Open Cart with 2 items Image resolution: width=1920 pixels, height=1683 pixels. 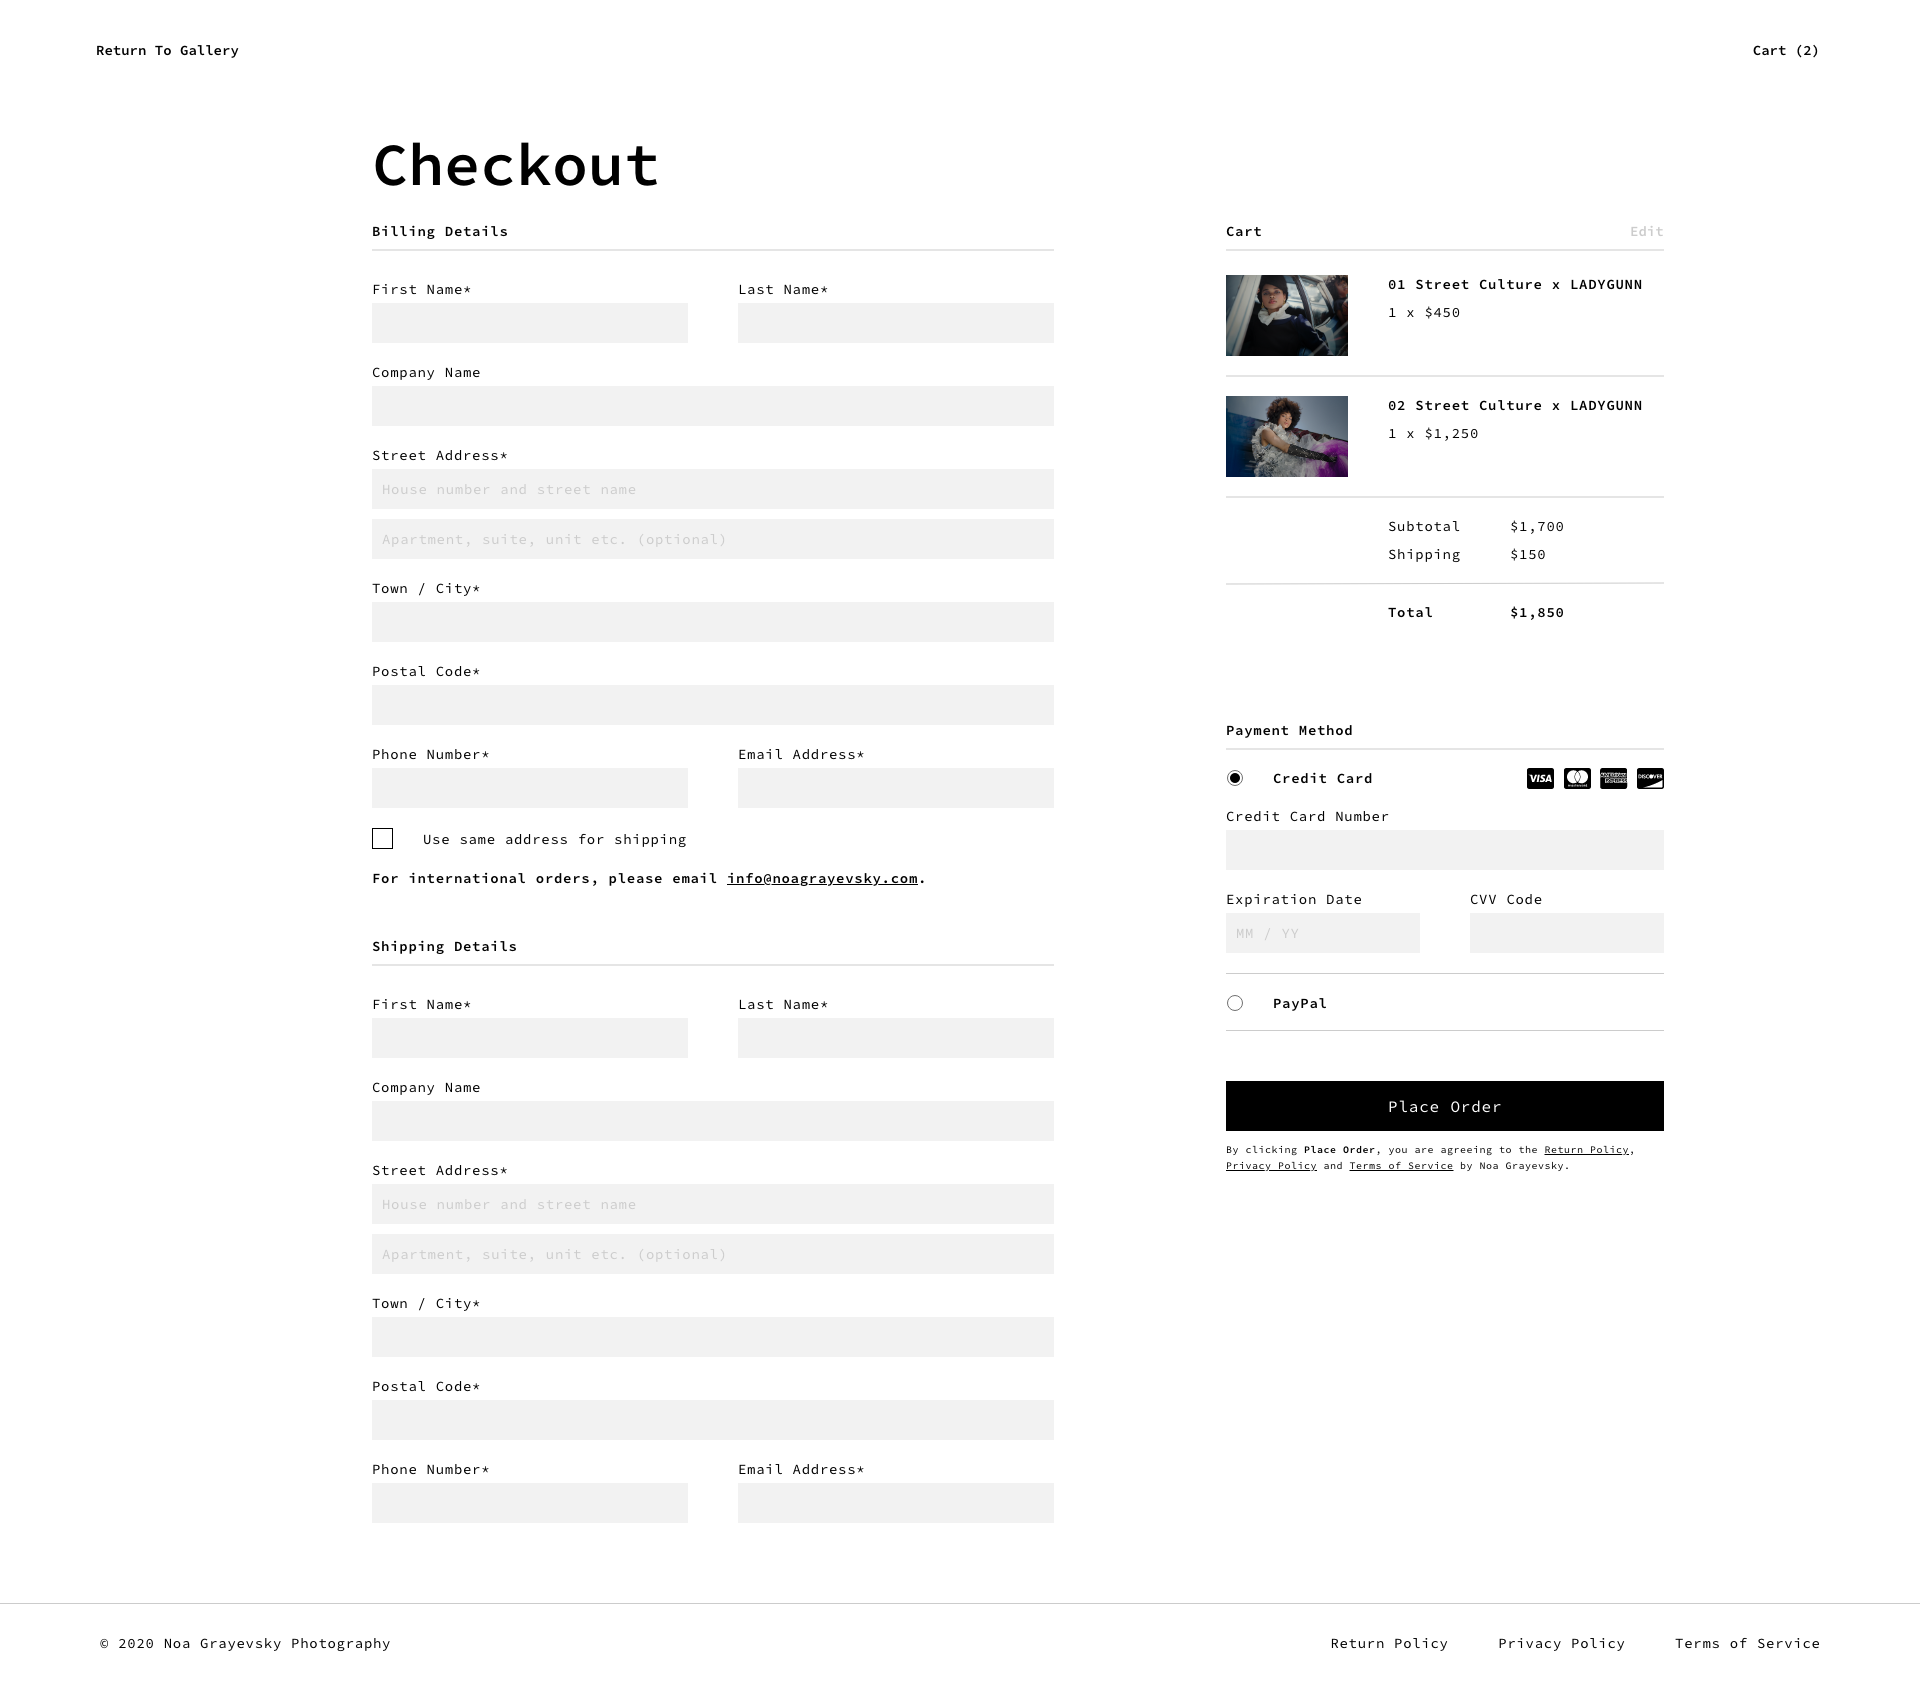[x=1784, y=49]
